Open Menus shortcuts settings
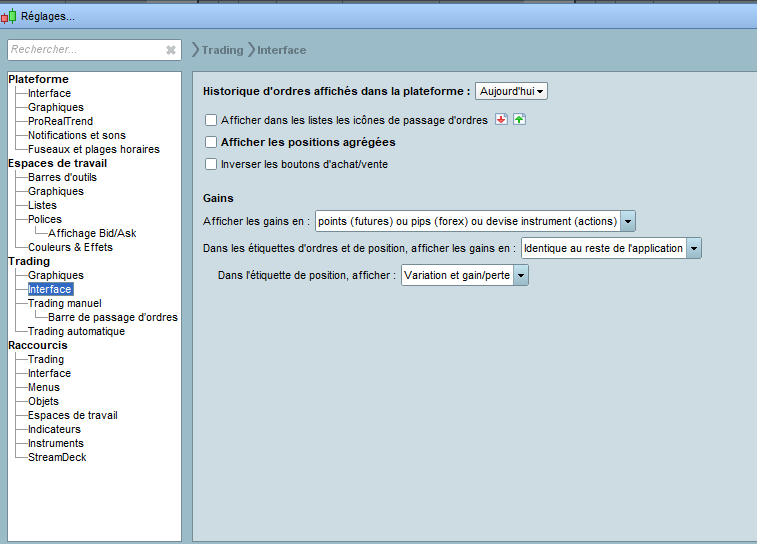 [x=44, y=387]
